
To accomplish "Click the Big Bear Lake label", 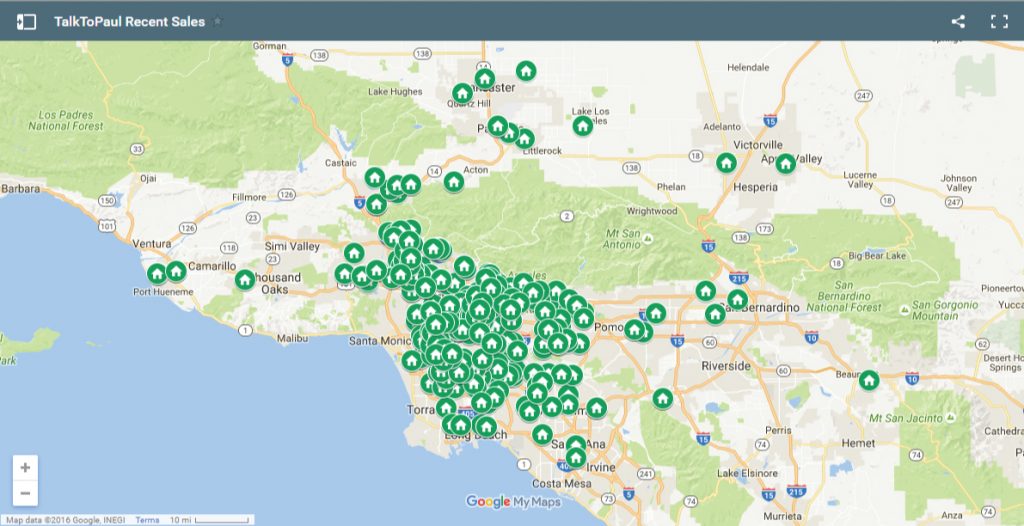I will tap(877, 255).
